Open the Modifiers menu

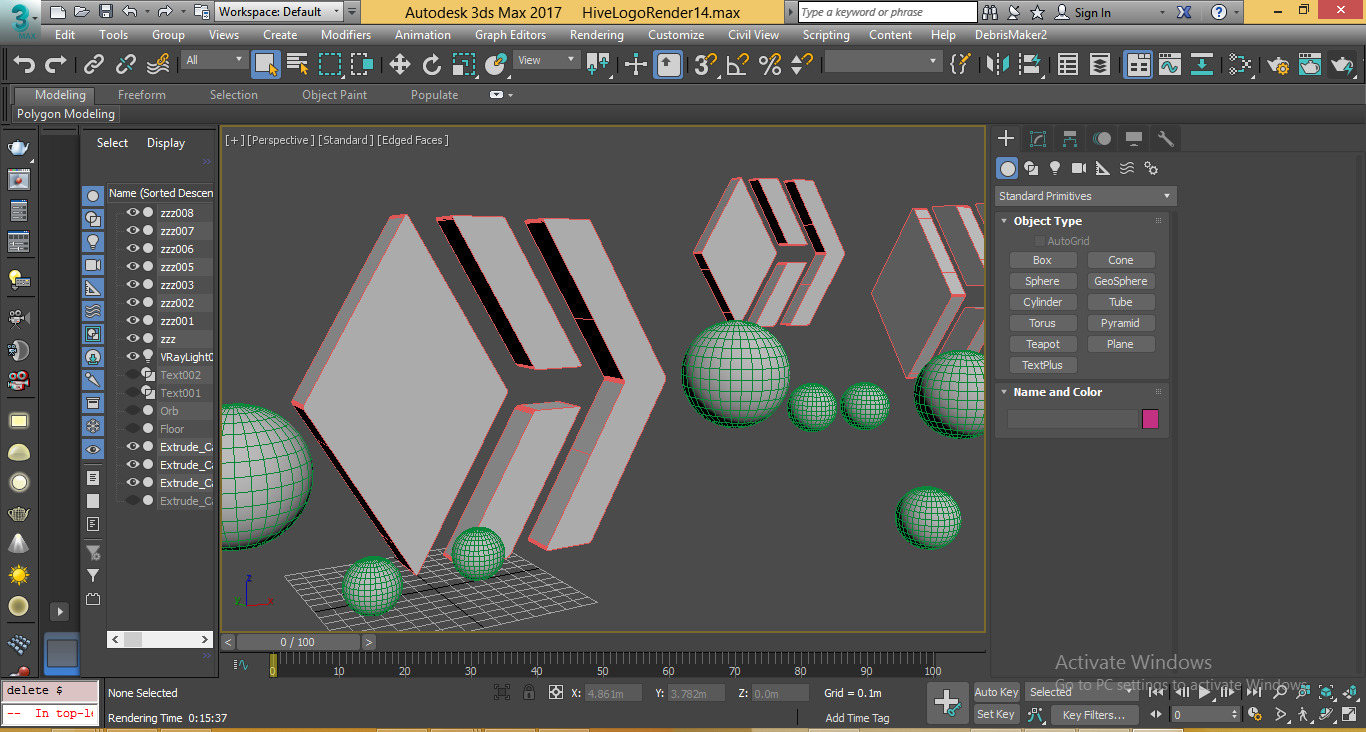(x=346, y=34)
